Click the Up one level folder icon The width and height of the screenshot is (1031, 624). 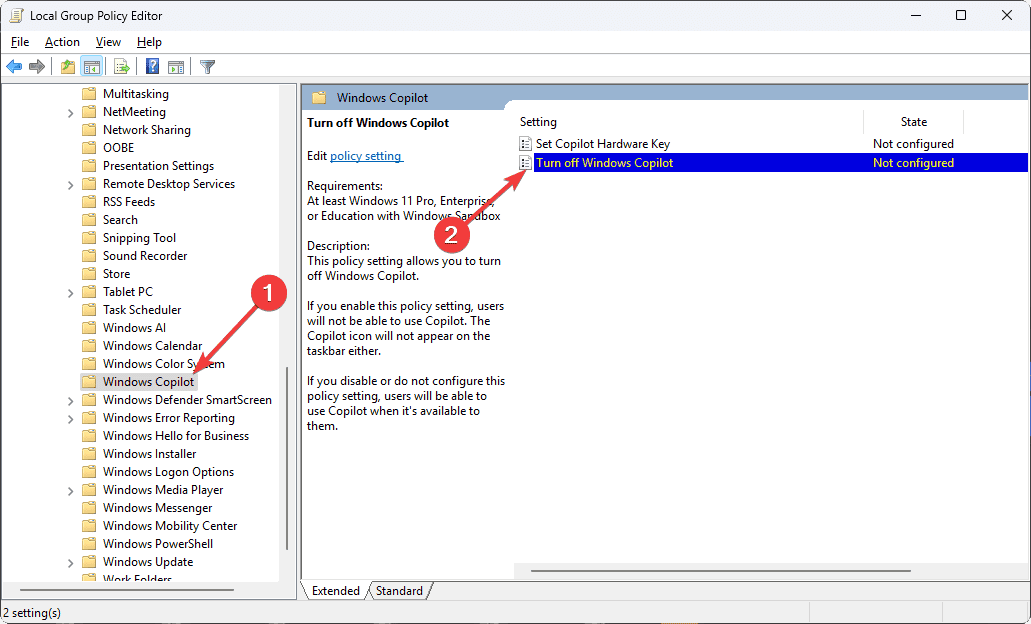tap(67, 66)
